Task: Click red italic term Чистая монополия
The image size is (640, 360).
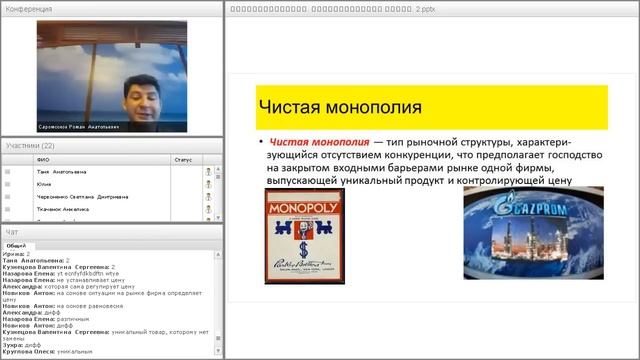Action: 319,142
